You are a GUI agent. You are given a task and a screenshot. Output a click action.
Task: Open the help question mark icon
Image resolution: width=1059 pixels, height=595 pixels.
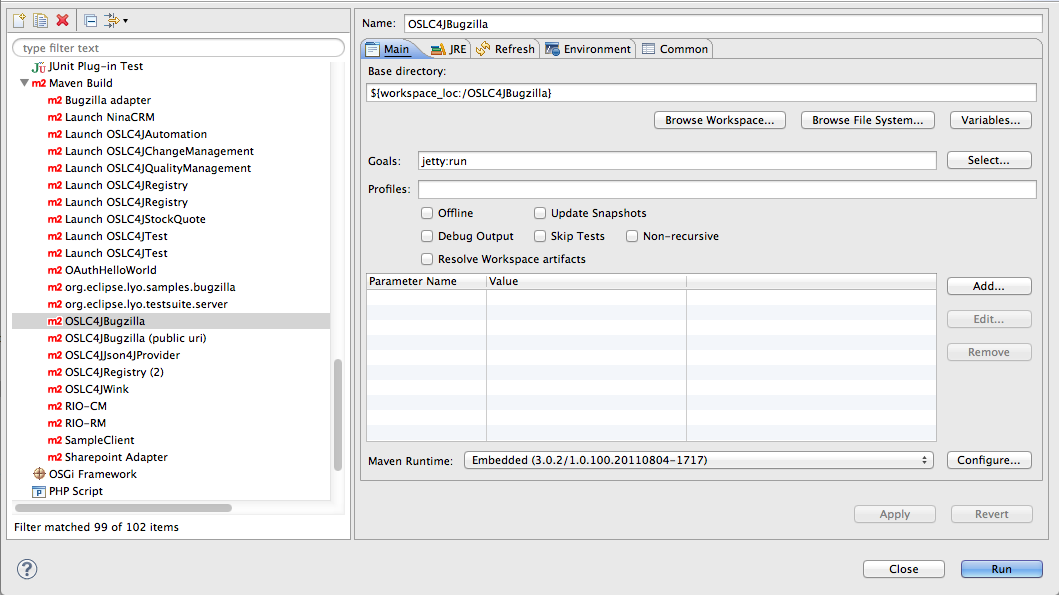click(x=27, y=569)
